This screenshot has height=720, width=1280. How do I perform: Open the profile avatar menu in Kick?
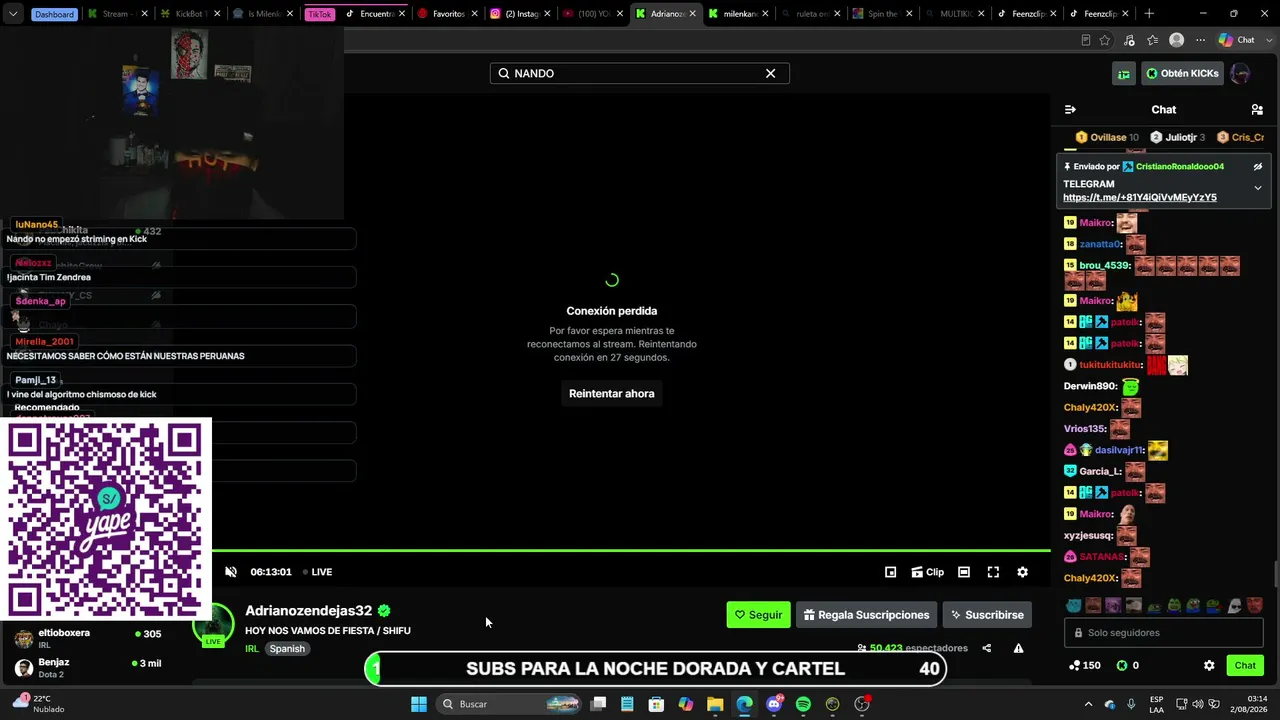pyautogui.click(x=1240, y=73)
